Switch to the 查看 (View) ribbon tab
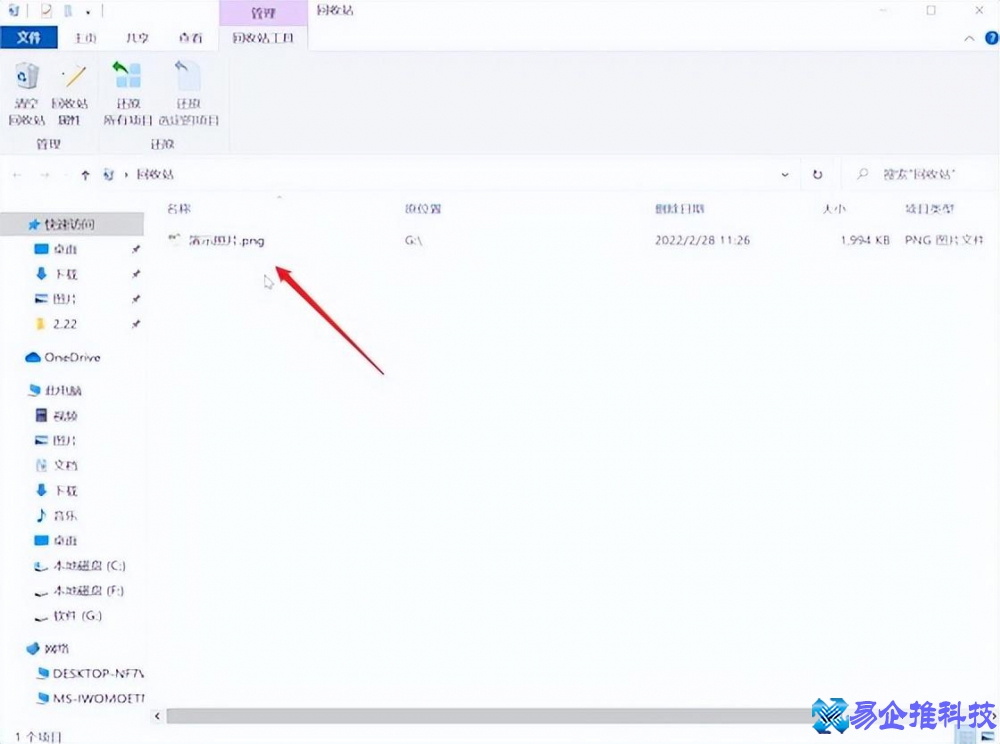This screenshot has width=1000, height=744. coord(191,38)
